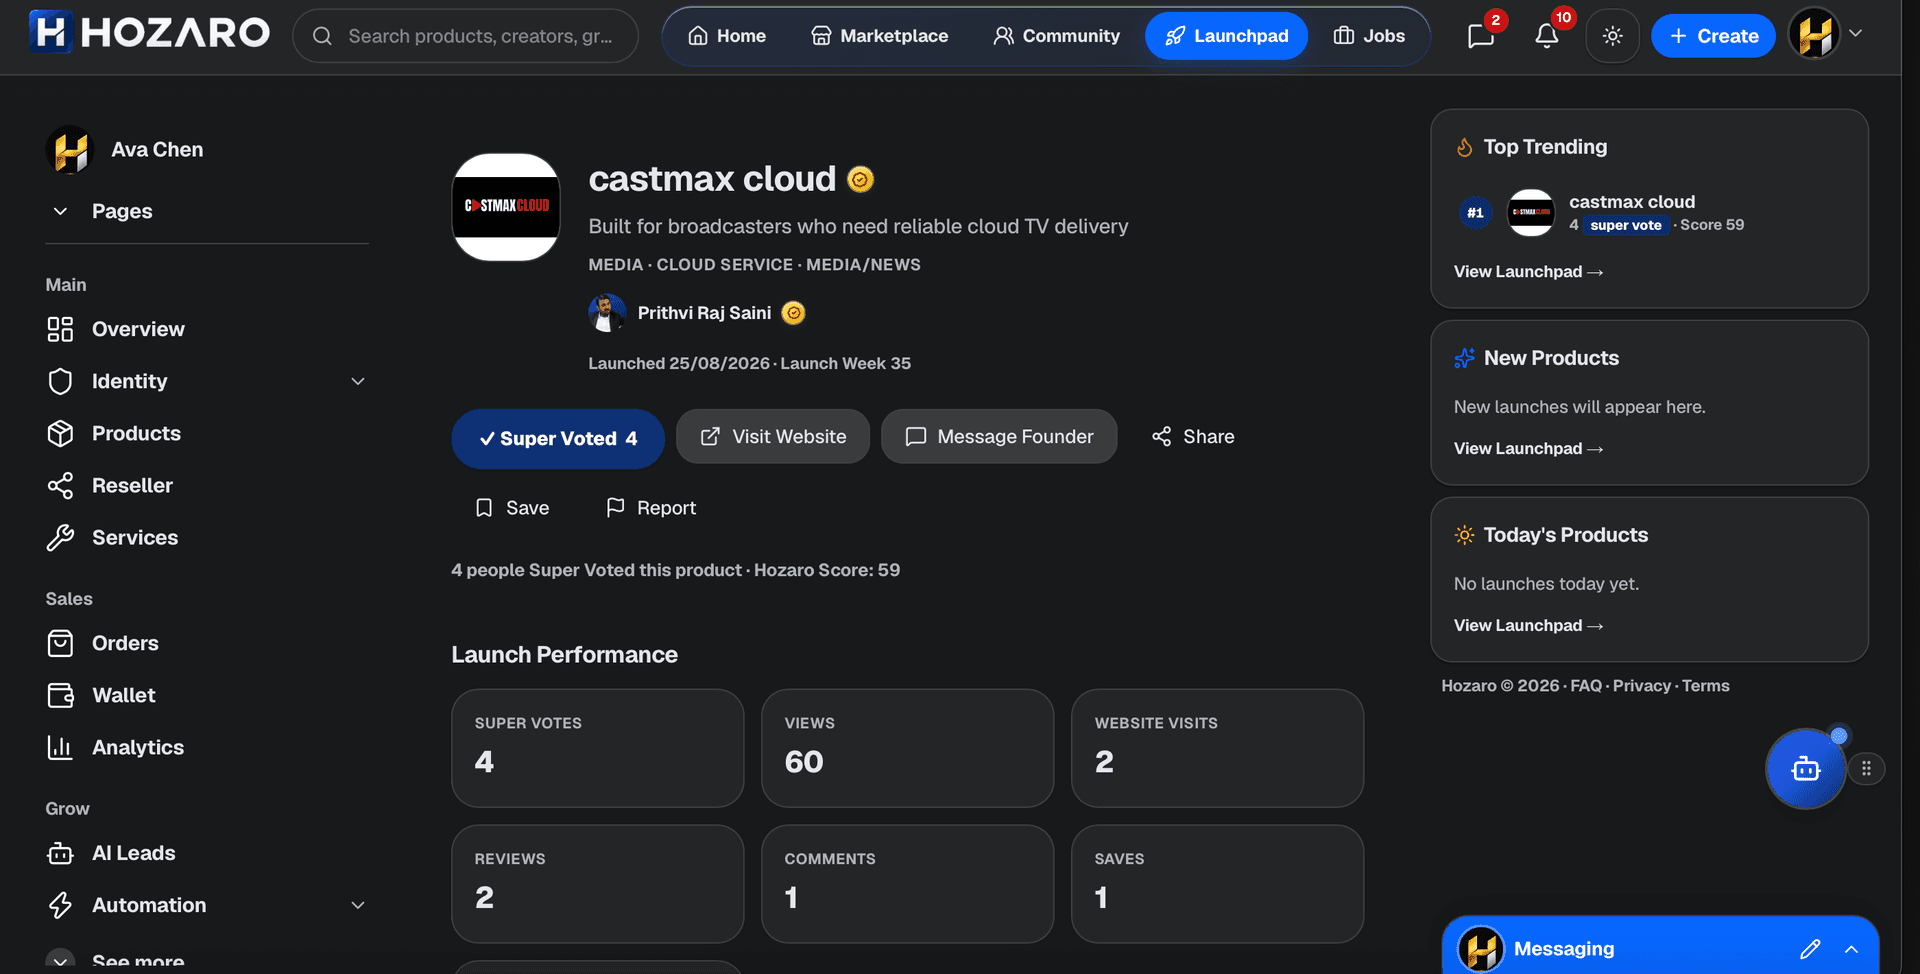Click the Create button
The height and width of the screenshot is (974, 1920).
pyautogui.click(x=1713, y=36)
